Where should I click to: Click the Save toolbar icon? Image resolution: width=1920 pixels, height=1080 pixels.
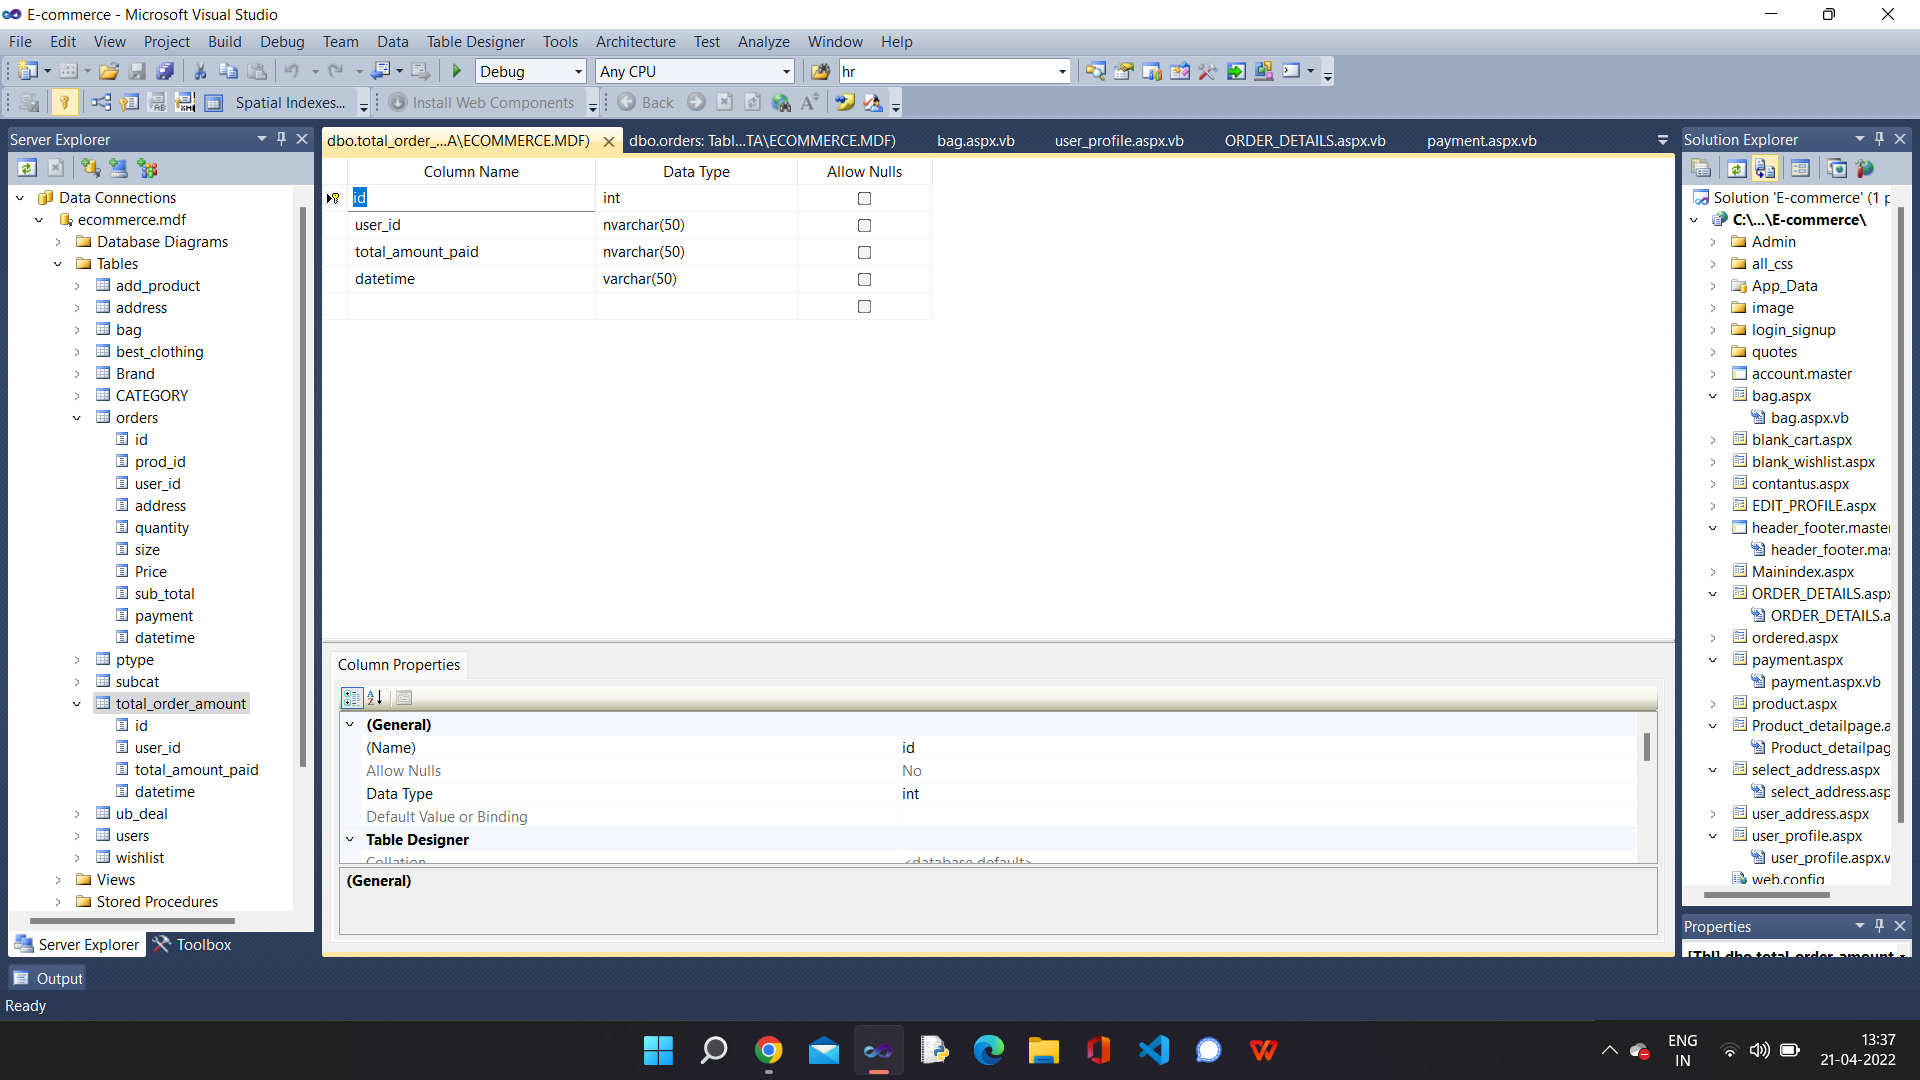click(x=138, y=71)
